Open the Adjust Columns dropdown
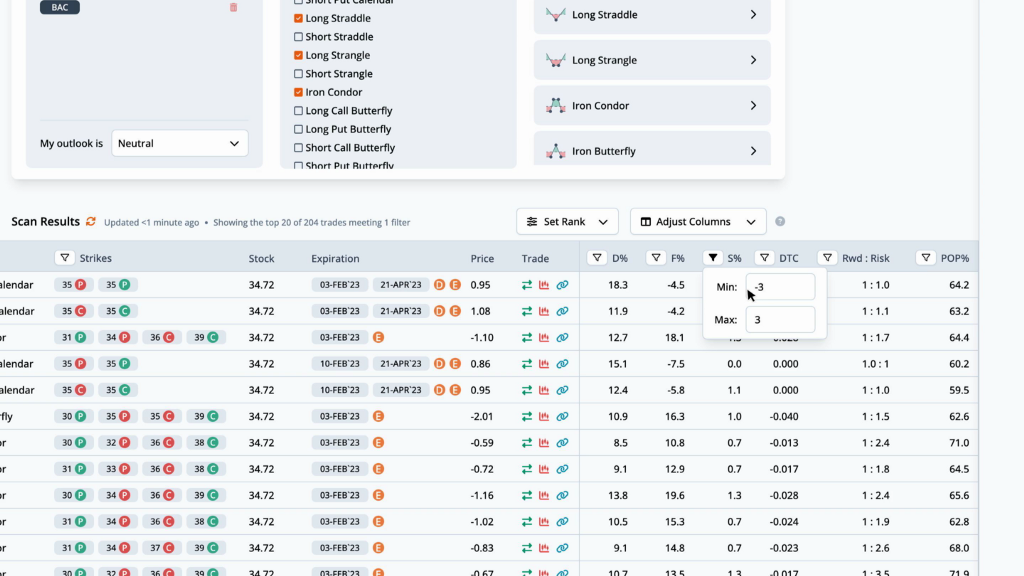This screenshot has width=1024, height=576. [698, 221]
